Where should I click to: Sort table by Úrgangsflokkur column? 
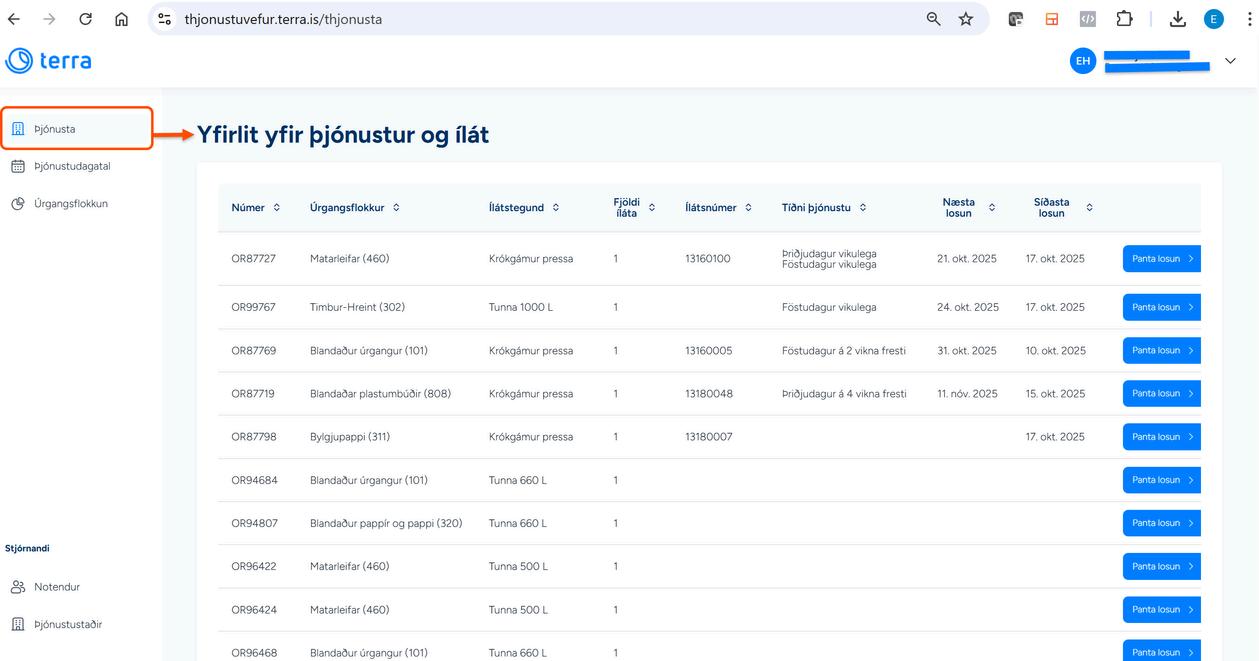[396, 208]
